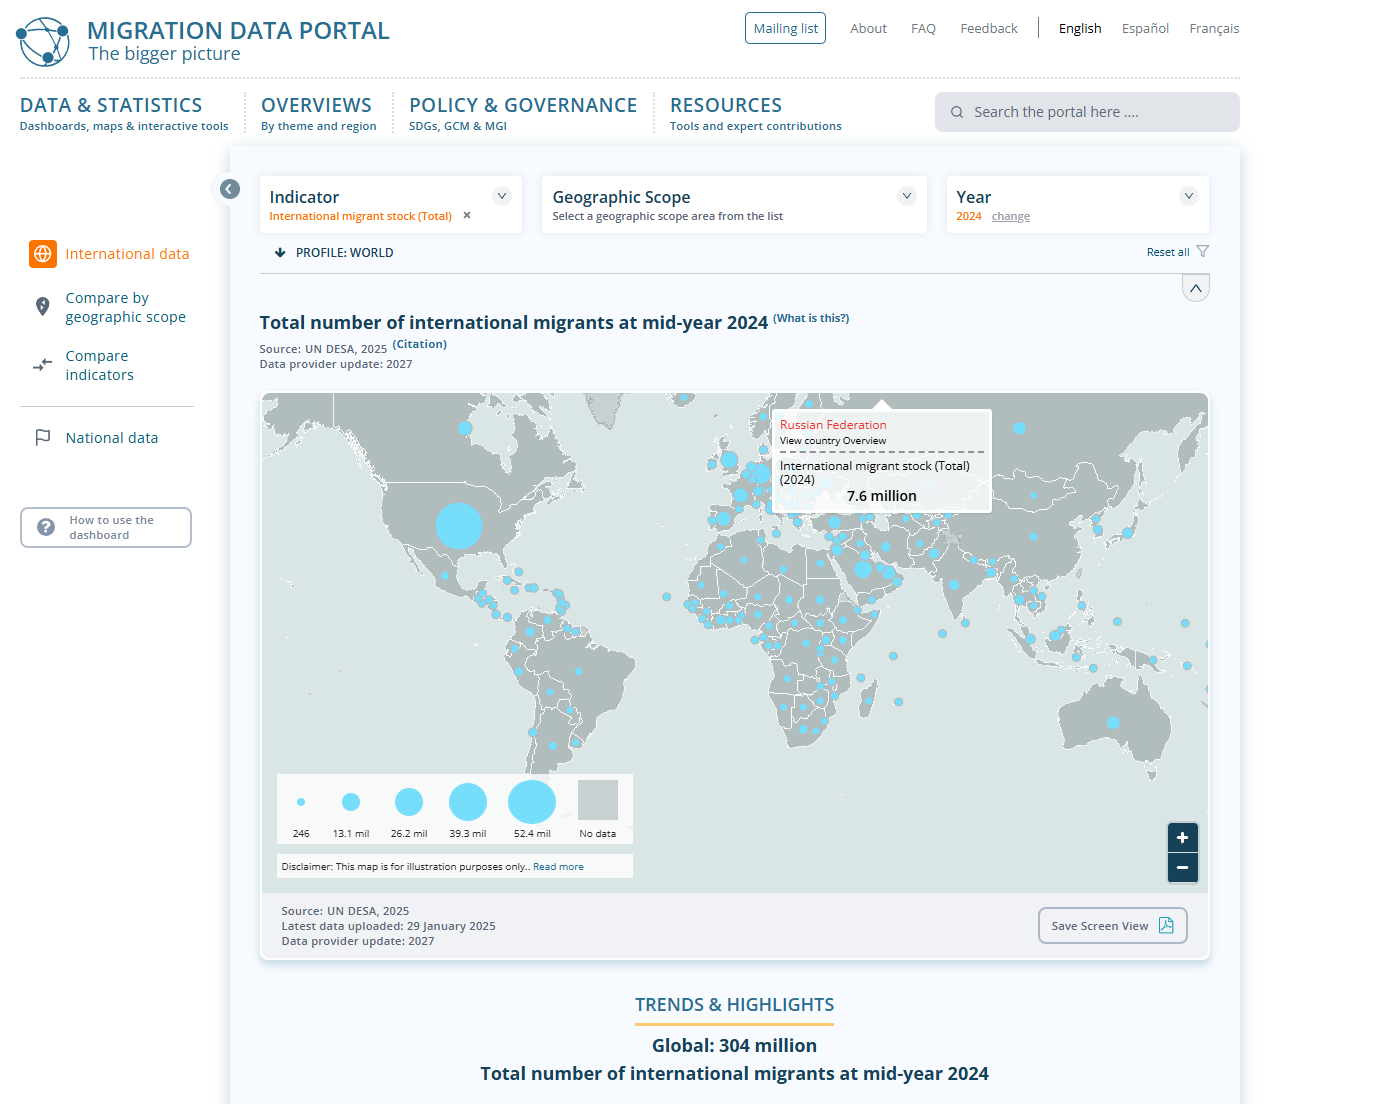This screenshot has height=1104, width=1396.
Task: Click the International data globe icon
Action: click(x=43, y=254)
